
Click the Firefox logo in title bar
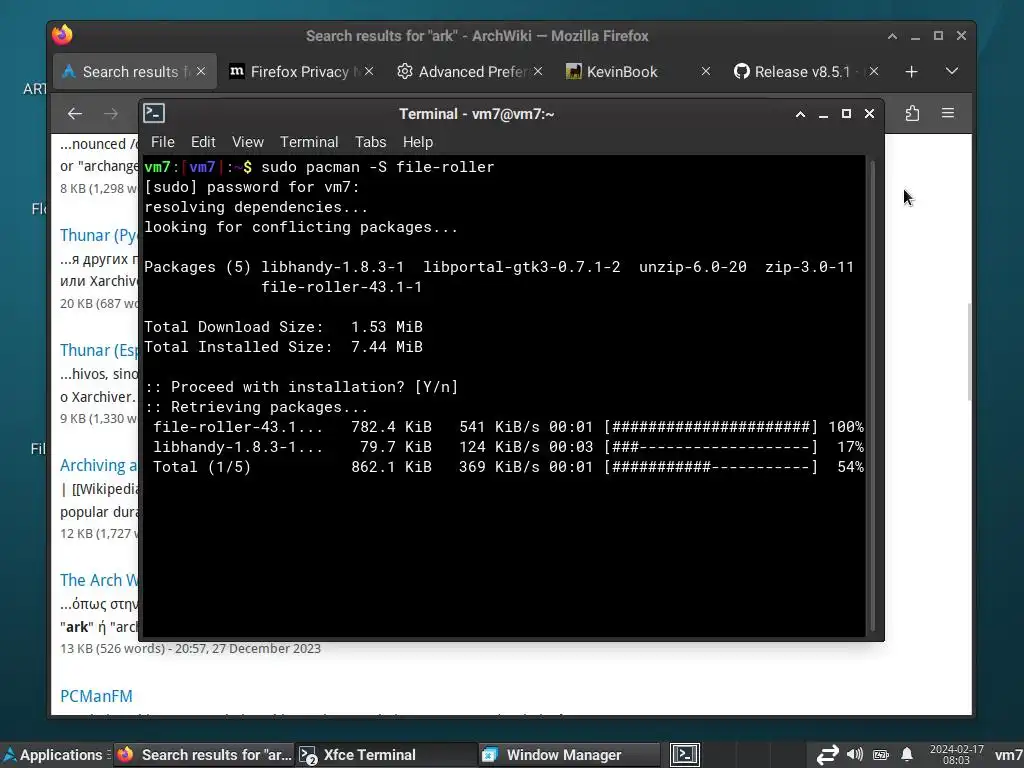63,35
